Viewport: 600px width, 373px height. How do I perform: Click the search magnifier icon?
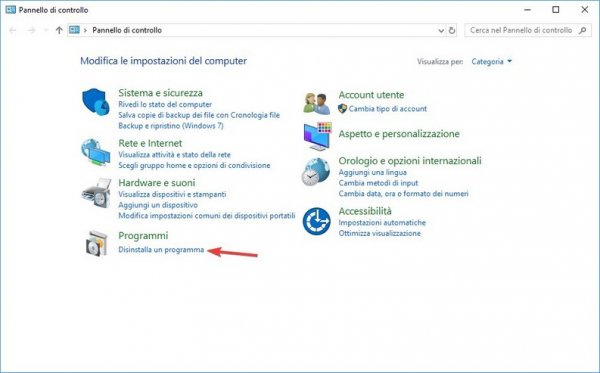pyautogui.click(x=583, y=30)
